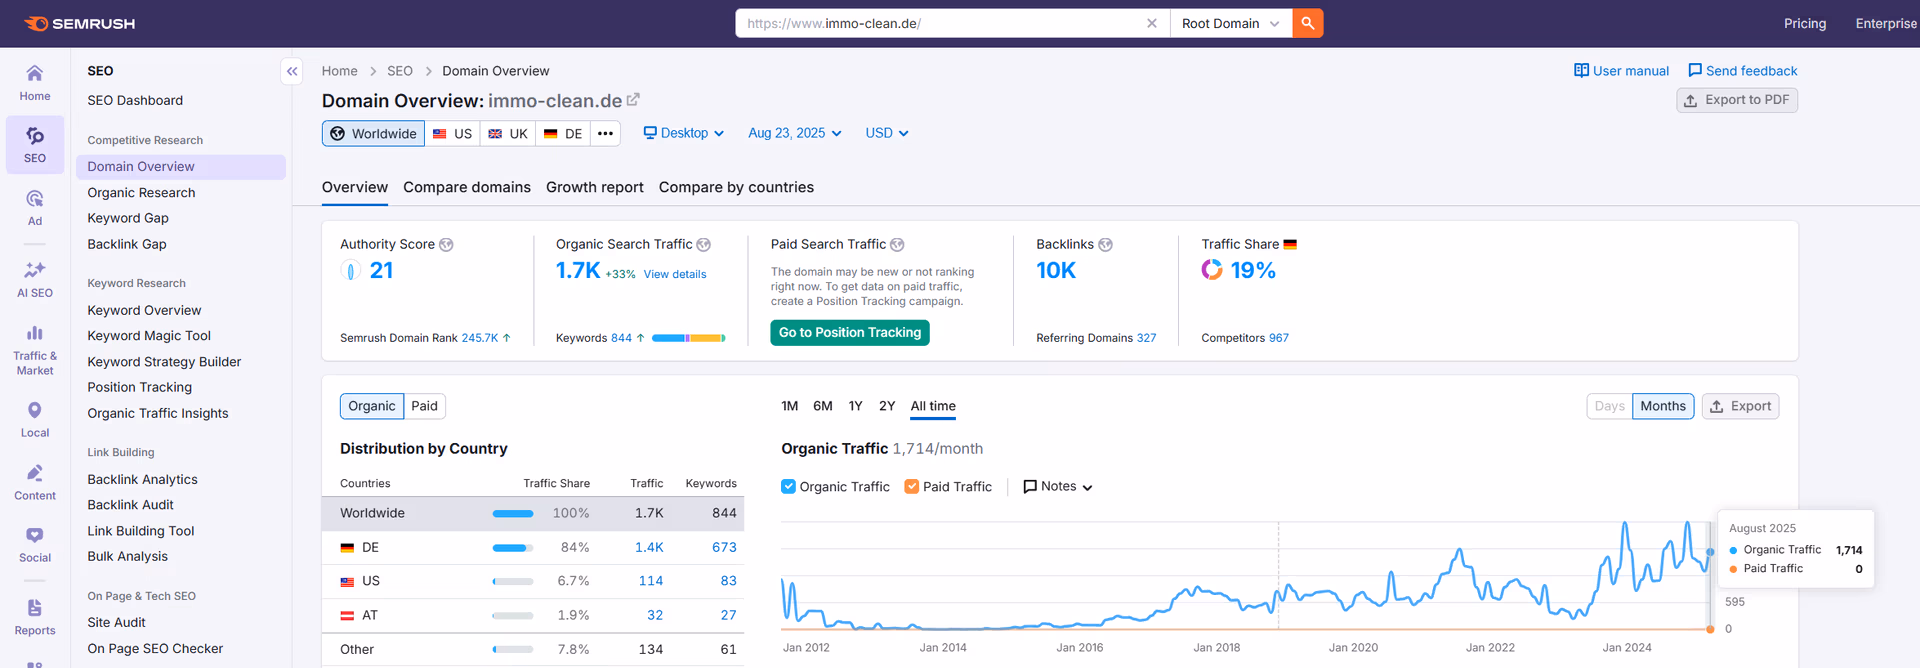Viewport: 1920px width, 668px height.
Task: Toggle the Paid Traffic checkbox
Action: coord(912,486)
